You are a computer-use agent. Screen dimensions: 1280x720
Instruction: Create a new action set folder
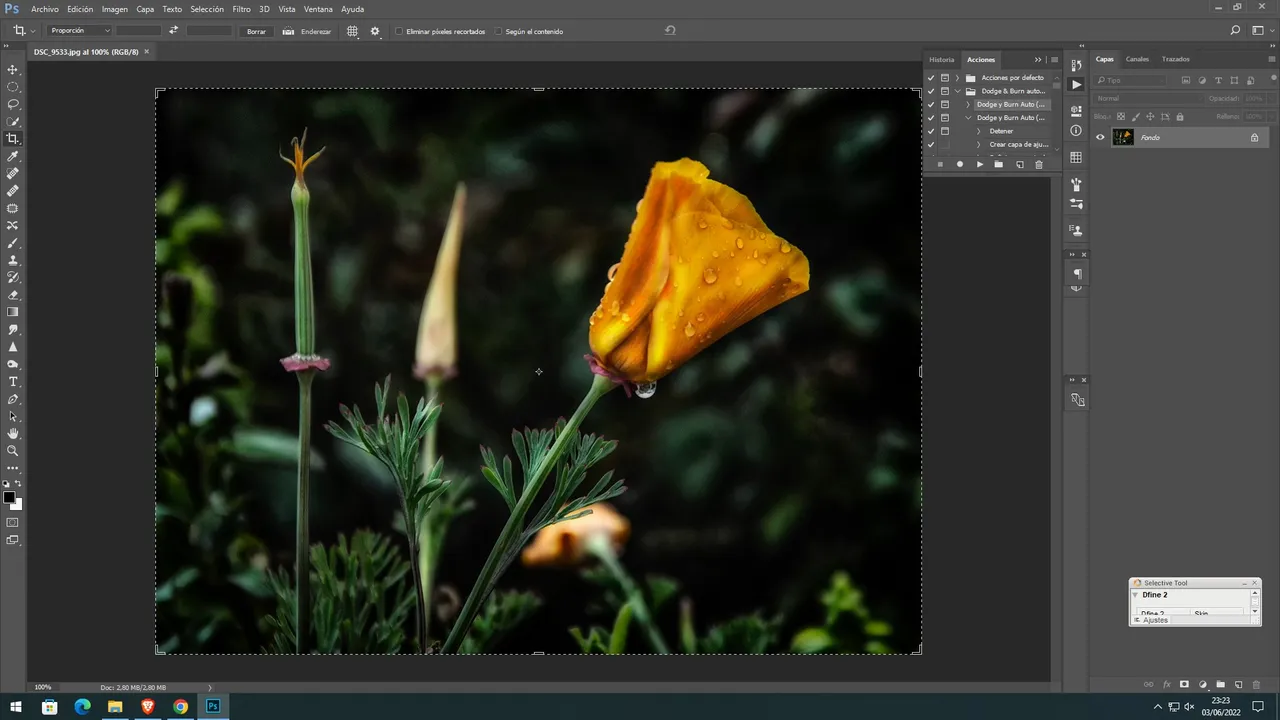[x=999, y=164]
